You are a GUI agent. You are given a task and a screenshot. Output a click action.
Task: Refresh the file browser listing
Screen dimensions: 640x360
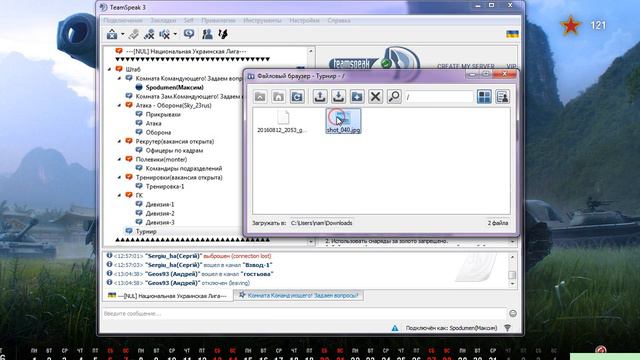[297, 97]
